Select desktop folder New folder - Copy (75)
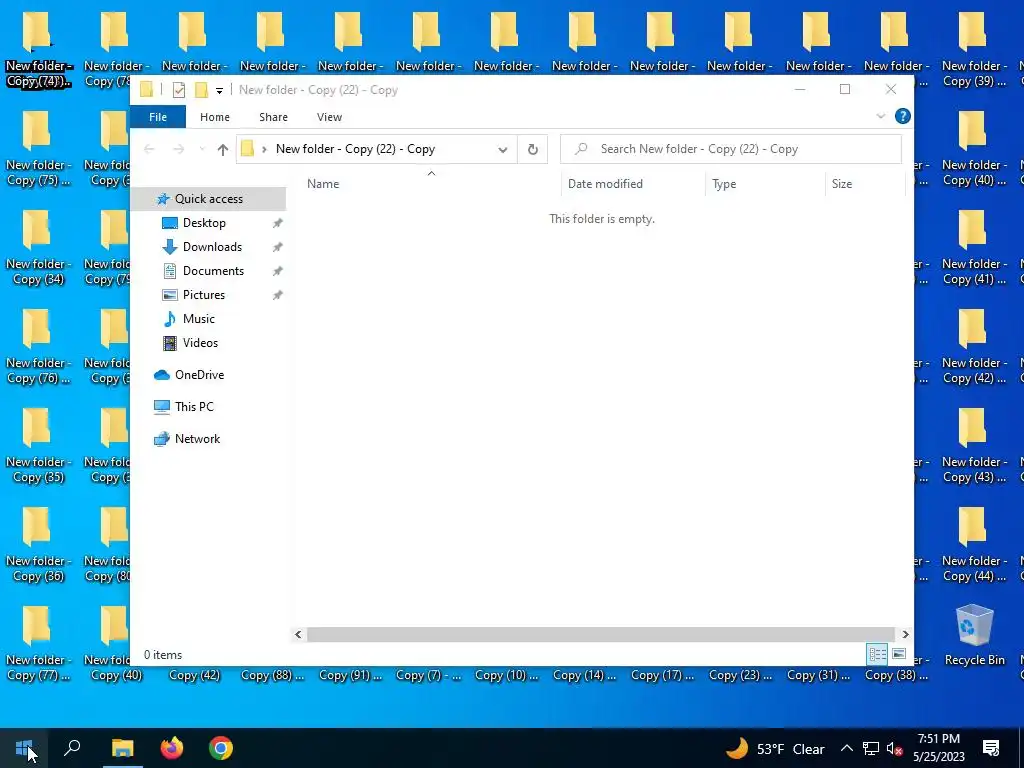The image size is (1024, 768). [x=37, y=148]
